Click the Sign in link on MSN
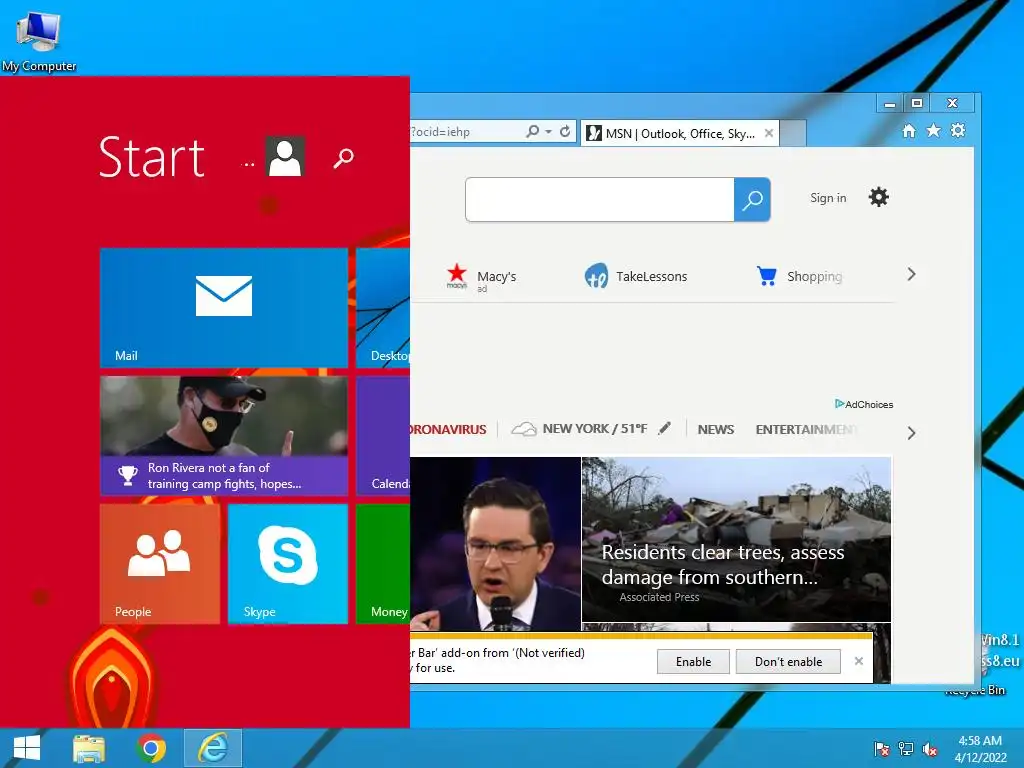The width and height of the screenshot is (1024, 768). tap(828, 198)
